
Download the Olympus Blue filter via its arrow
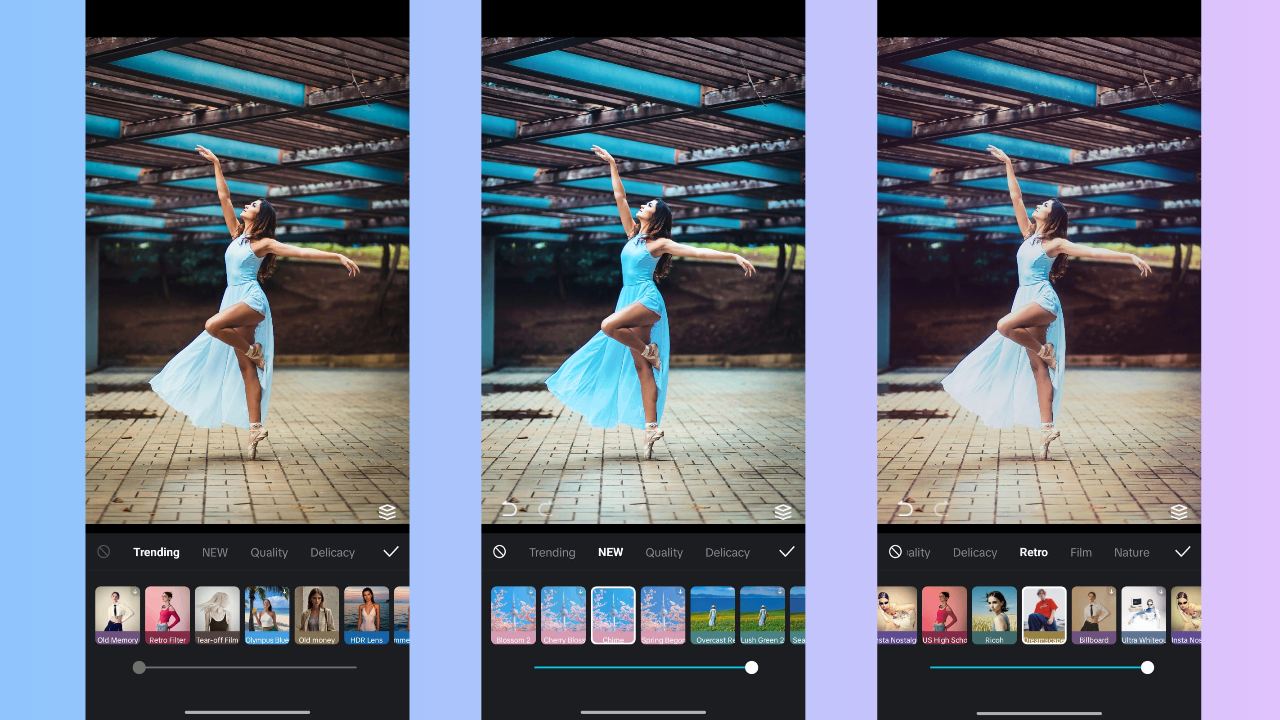[283, 593]
